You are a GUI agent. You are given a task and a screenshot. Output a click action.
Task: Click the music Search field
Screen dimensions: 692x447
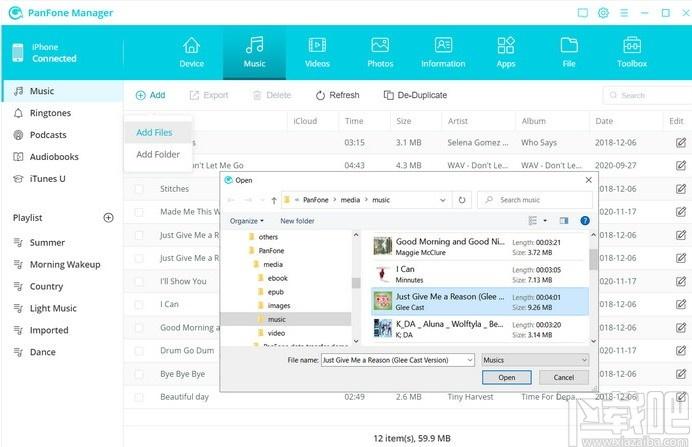coord(647,95)
